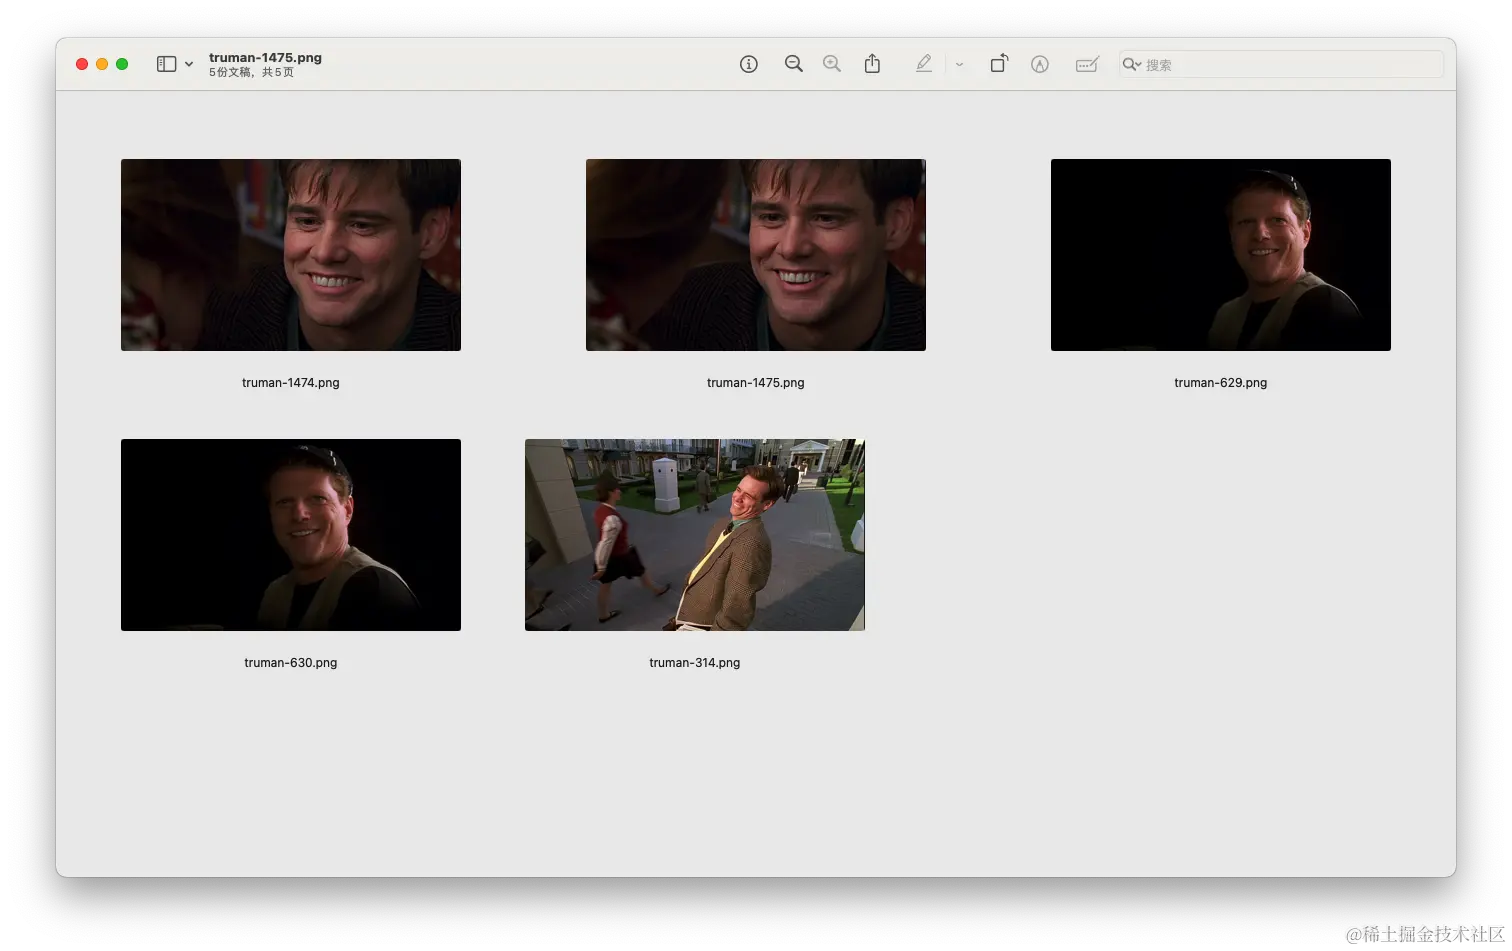Select the truman-1474.png thumbnail
Viewport: 1512px width, 951px height.
click(291, 255)
